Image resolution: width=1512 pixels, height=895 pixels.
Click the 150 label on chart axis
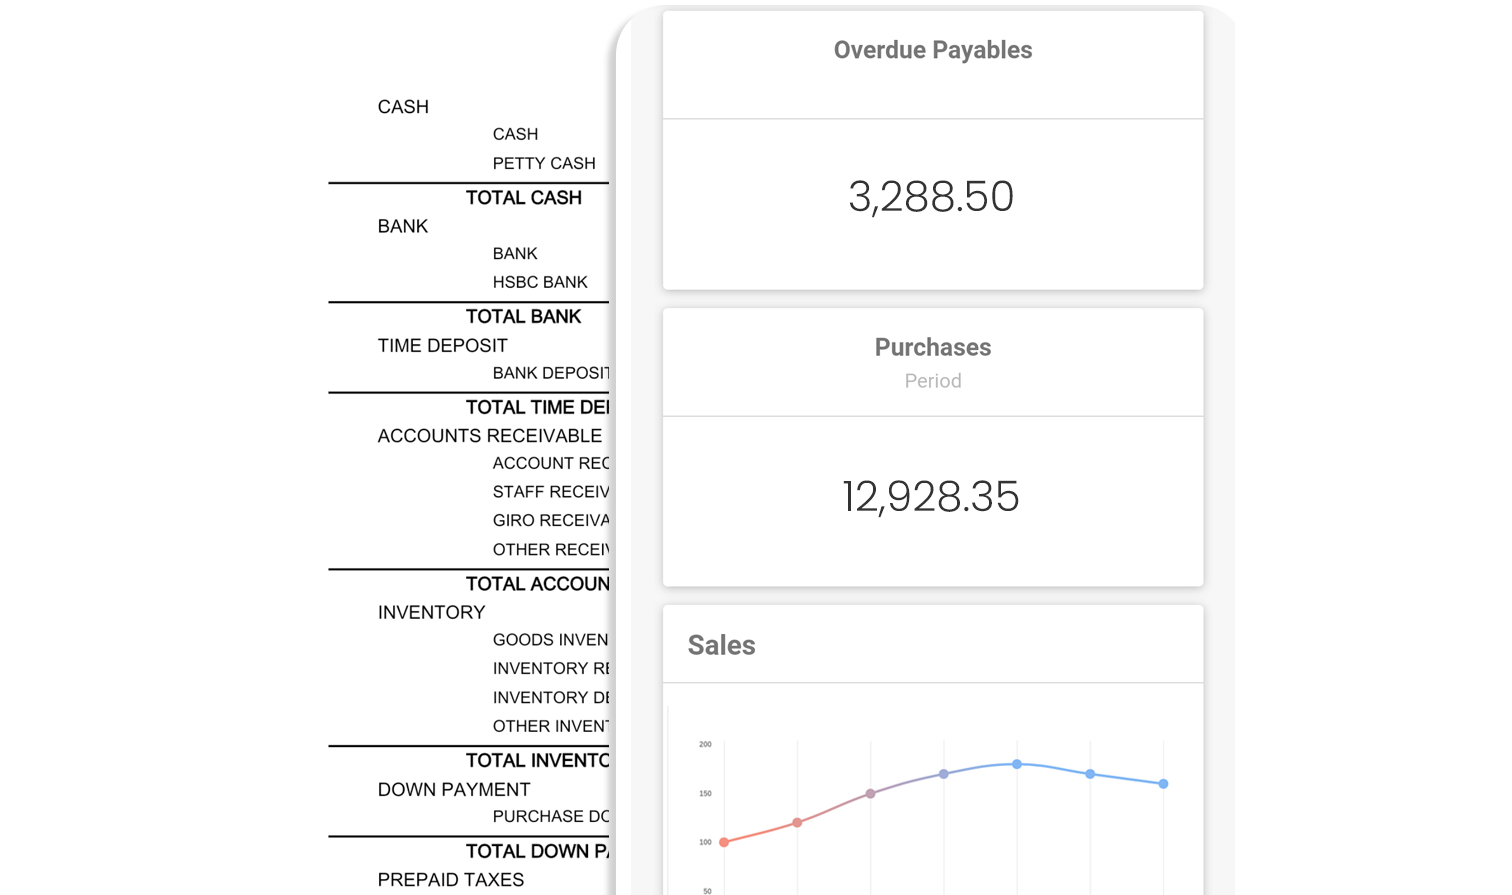(705, 793)
